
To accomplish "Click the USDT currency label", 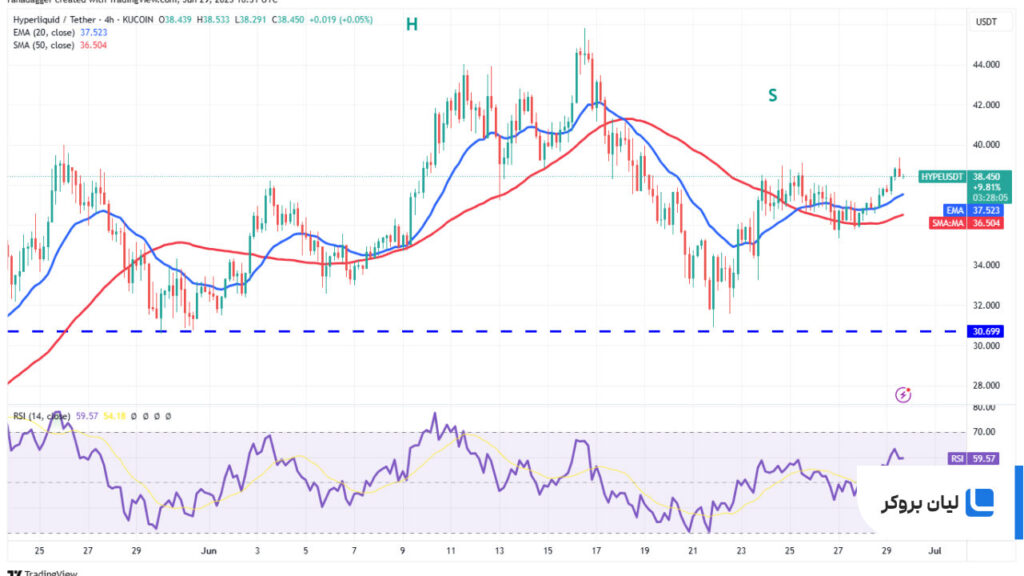I will coord(986,22).
